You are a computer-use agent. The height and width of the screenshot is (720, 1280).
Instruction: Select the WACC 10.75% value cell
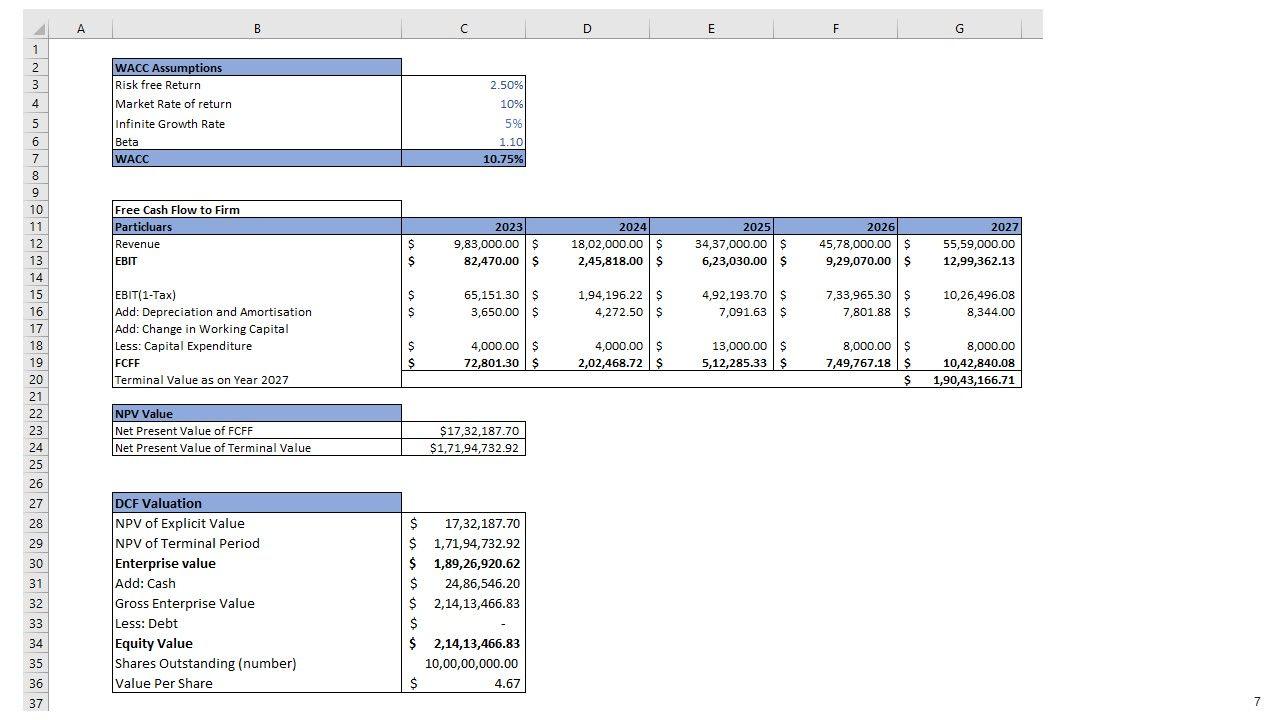pyautogui.click(x=464, y=159)
